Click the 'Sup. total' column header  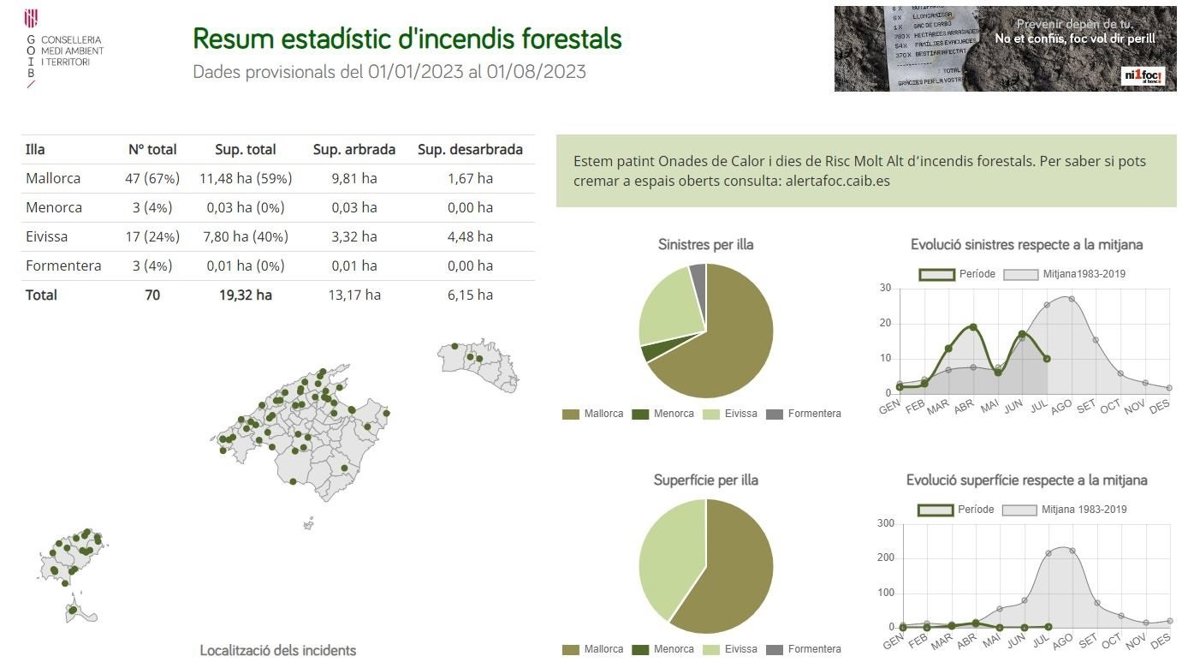pos(245,149)
